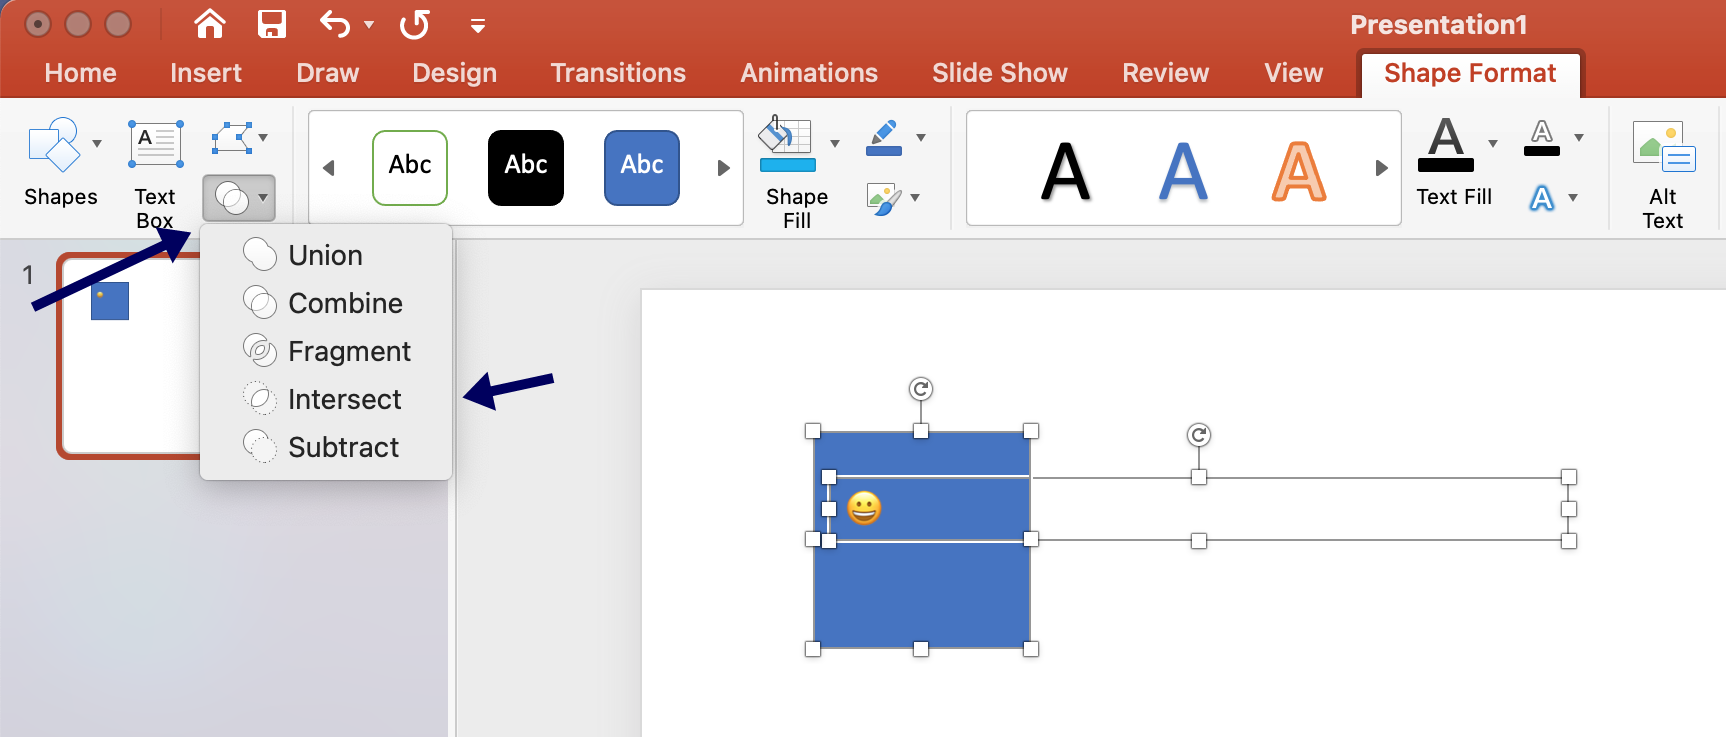The width and height of the screenshot is (1726, 737).
Task: Redo the last action
Action: [414, 24]
